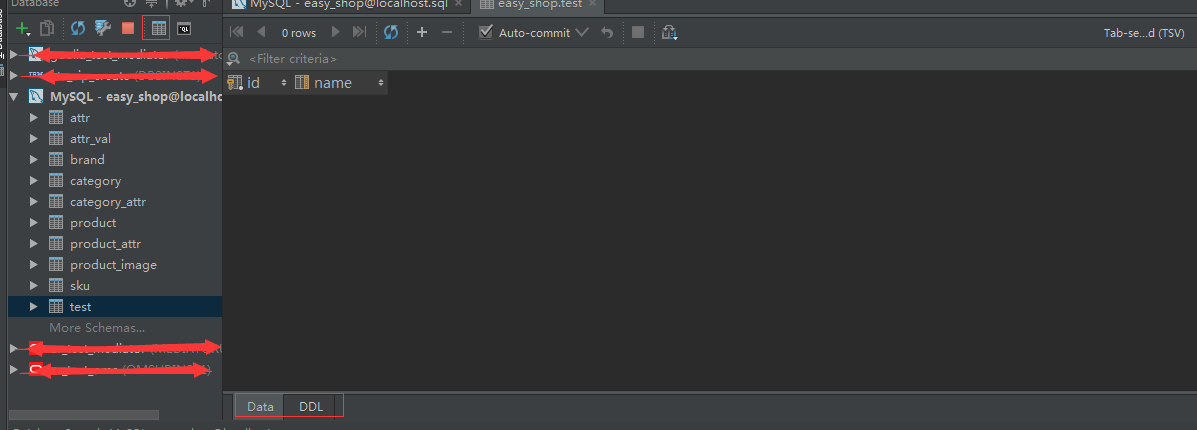Expand the product table node
The height and width of the screenshot is (430, 1197).
pos(34,223)
